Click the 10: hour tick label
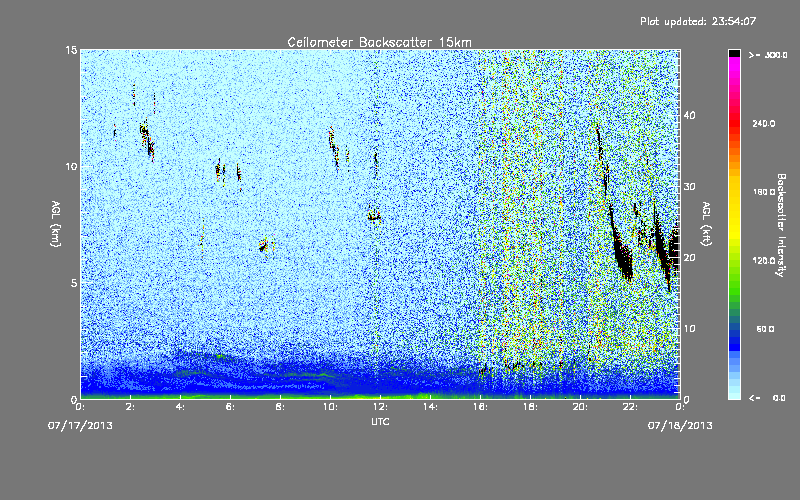800x500 pixels. (330, 407)
